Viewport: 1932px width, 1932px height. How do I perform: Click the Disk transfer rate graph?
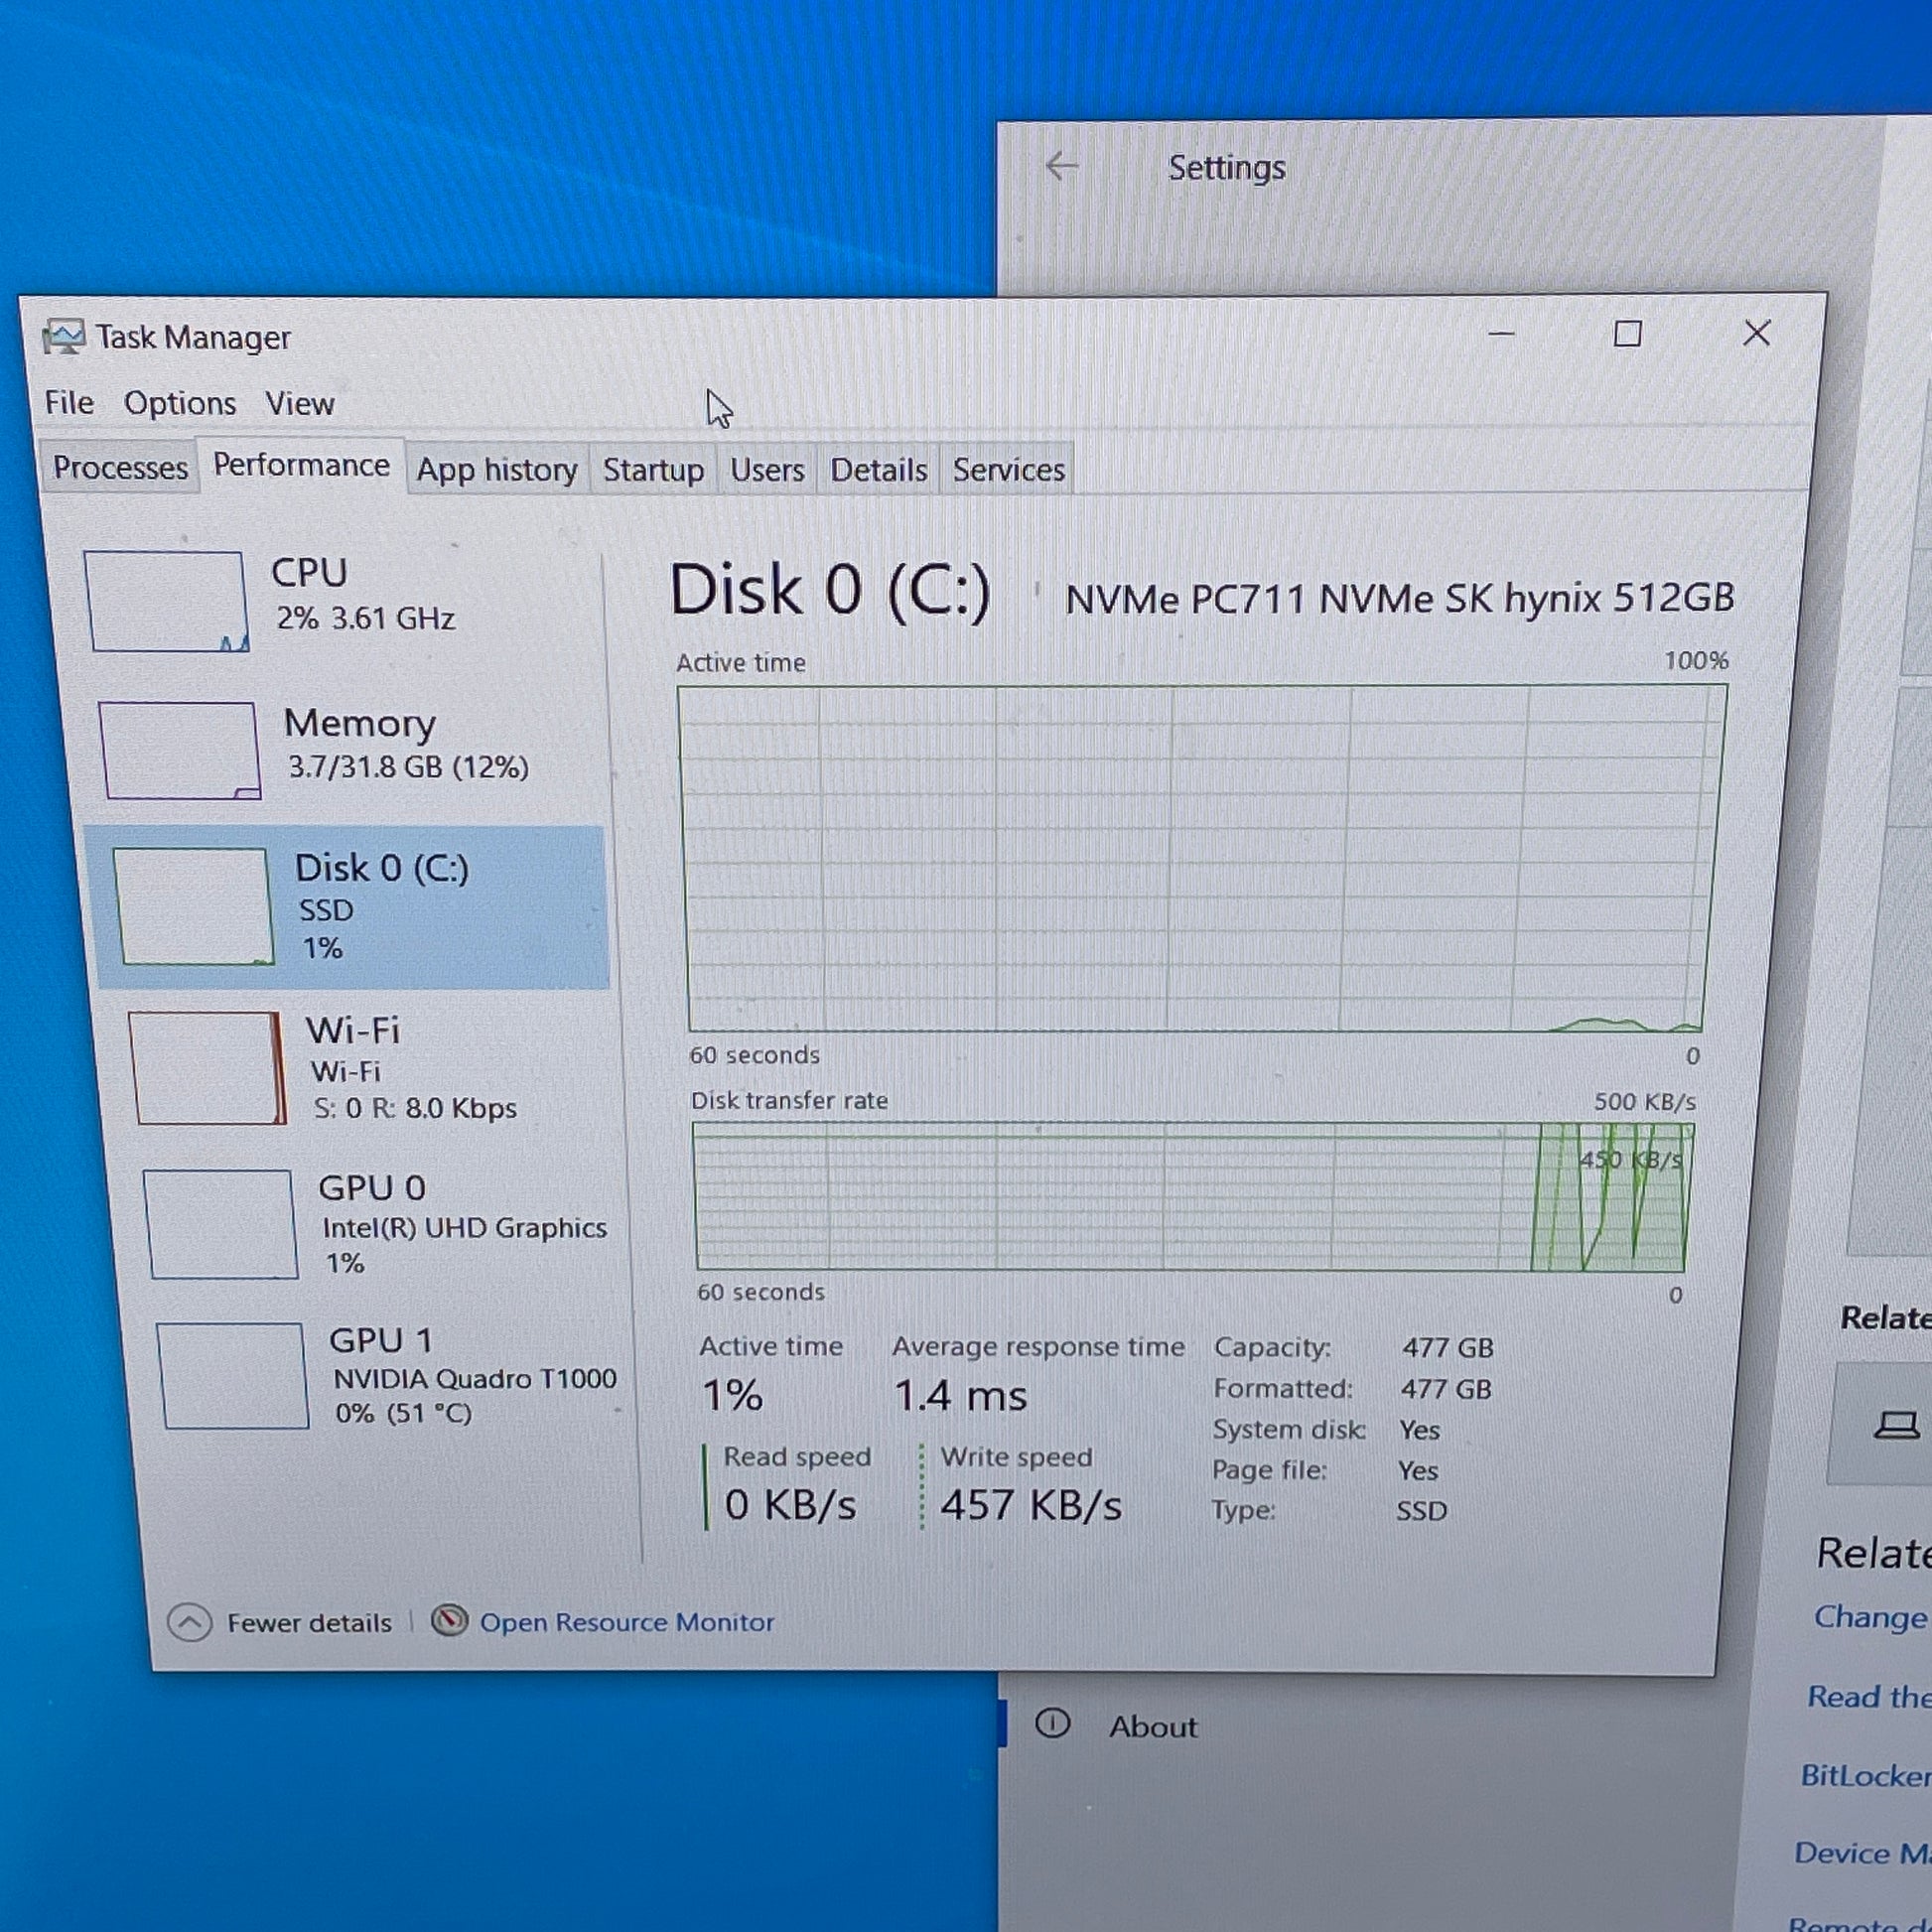1190,1197
